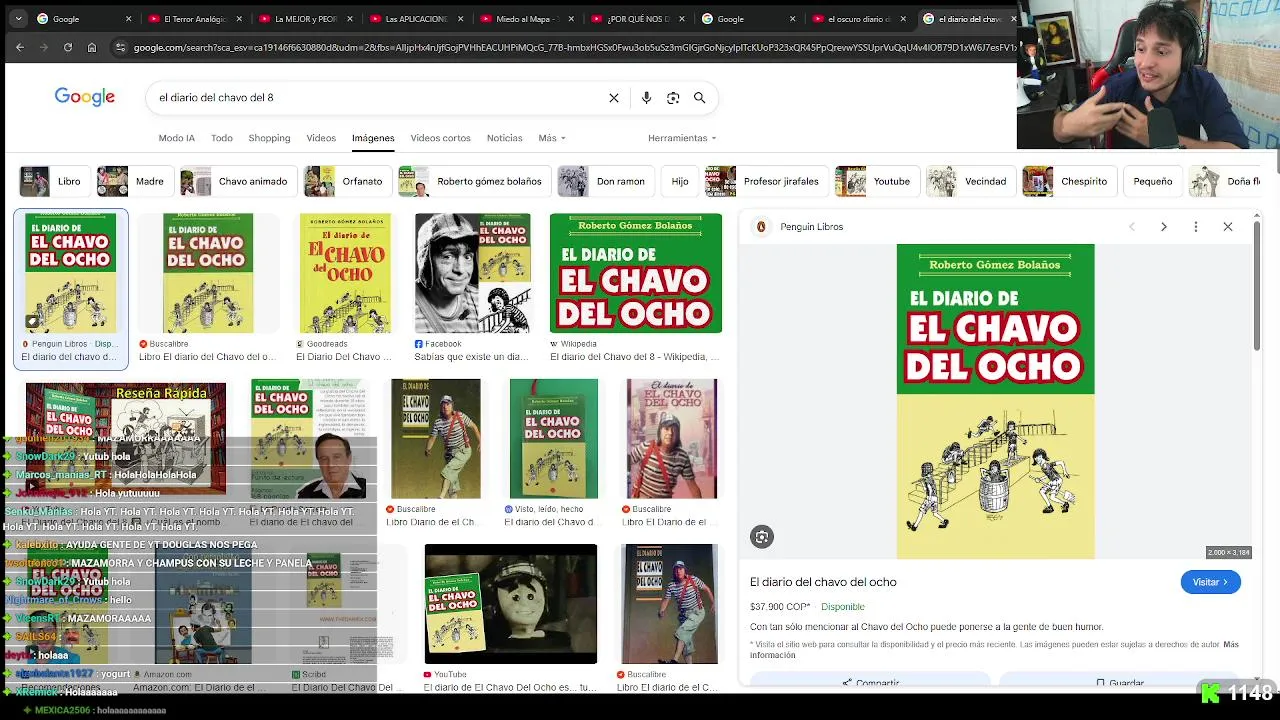Open Herramientas dropdown
Screen dimensions: 1280x720
point(682,138)
